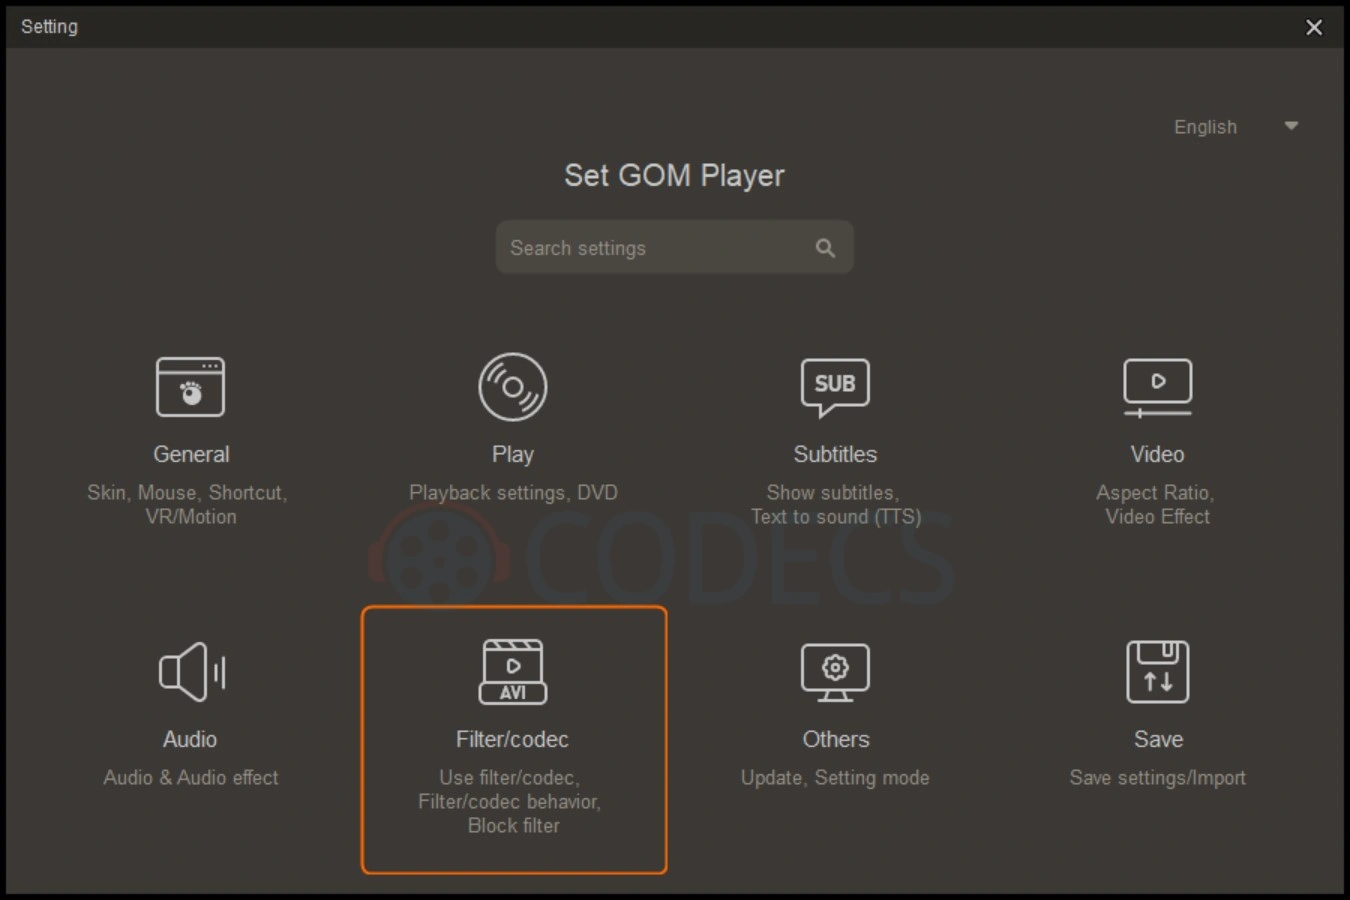Open the English language selector

pyautogui.click(x=1236, y=127)
